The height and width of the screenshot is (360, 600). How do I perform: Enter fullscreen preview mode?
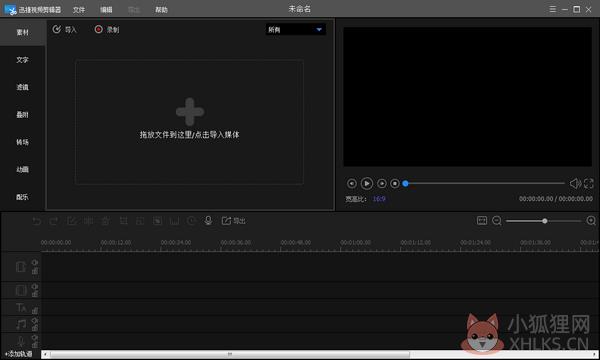coord(589,184)
